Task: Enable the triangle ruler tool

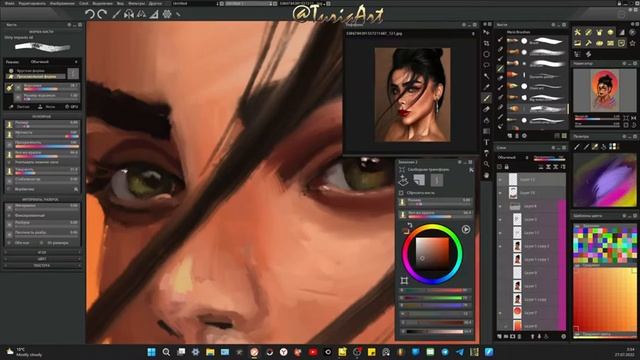Action: (154, 14)
